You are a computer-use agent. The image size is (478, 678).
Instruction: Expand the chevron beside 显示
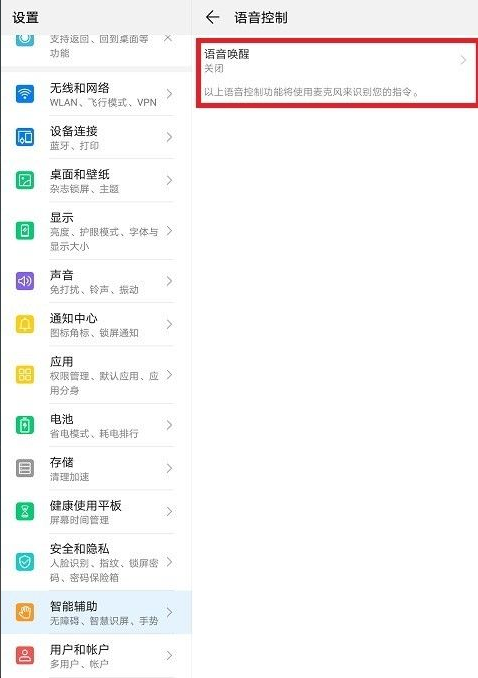coord(169,230)
